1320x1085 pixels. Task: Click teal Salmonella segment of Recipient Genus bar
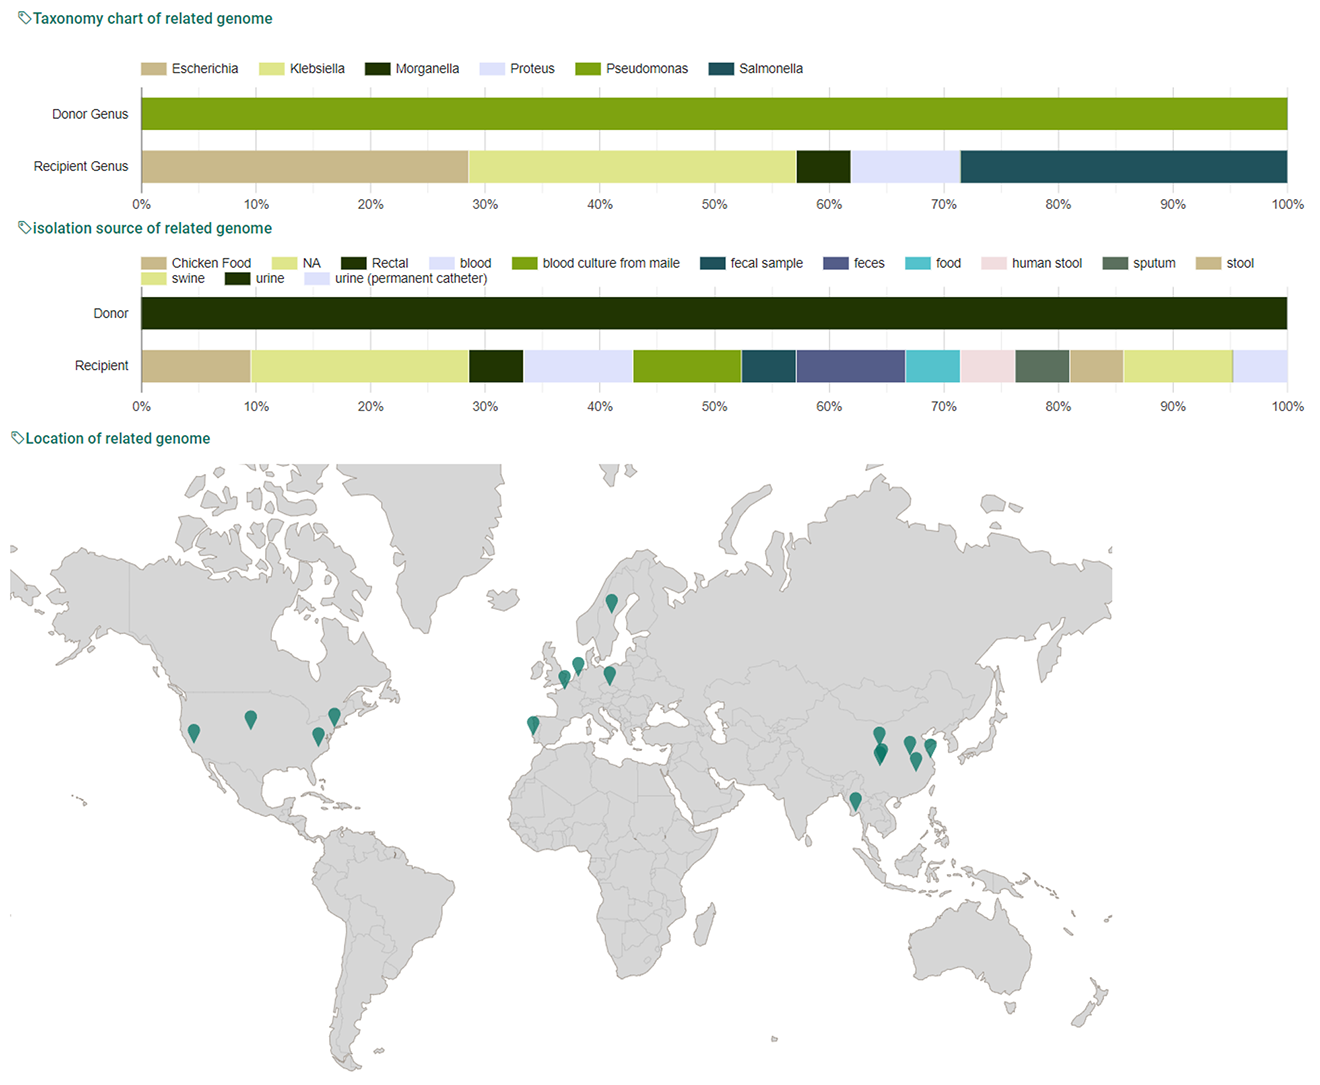pos(1124,167)
